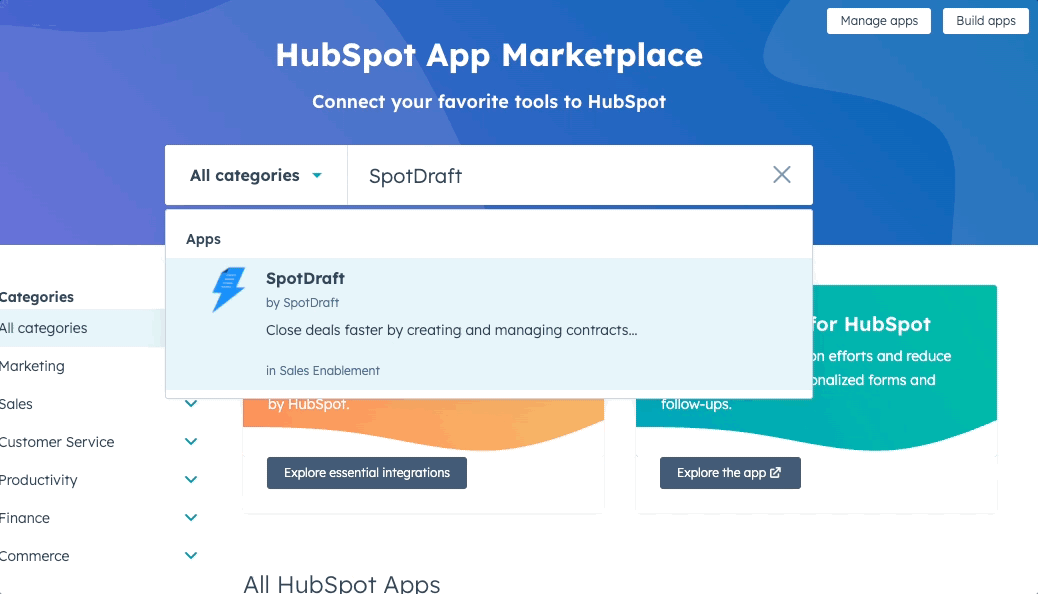The width and height of the screenshot is (1038, 594).
Task: Clear the SpotDraft search text with X
Action: click(781, 175)
